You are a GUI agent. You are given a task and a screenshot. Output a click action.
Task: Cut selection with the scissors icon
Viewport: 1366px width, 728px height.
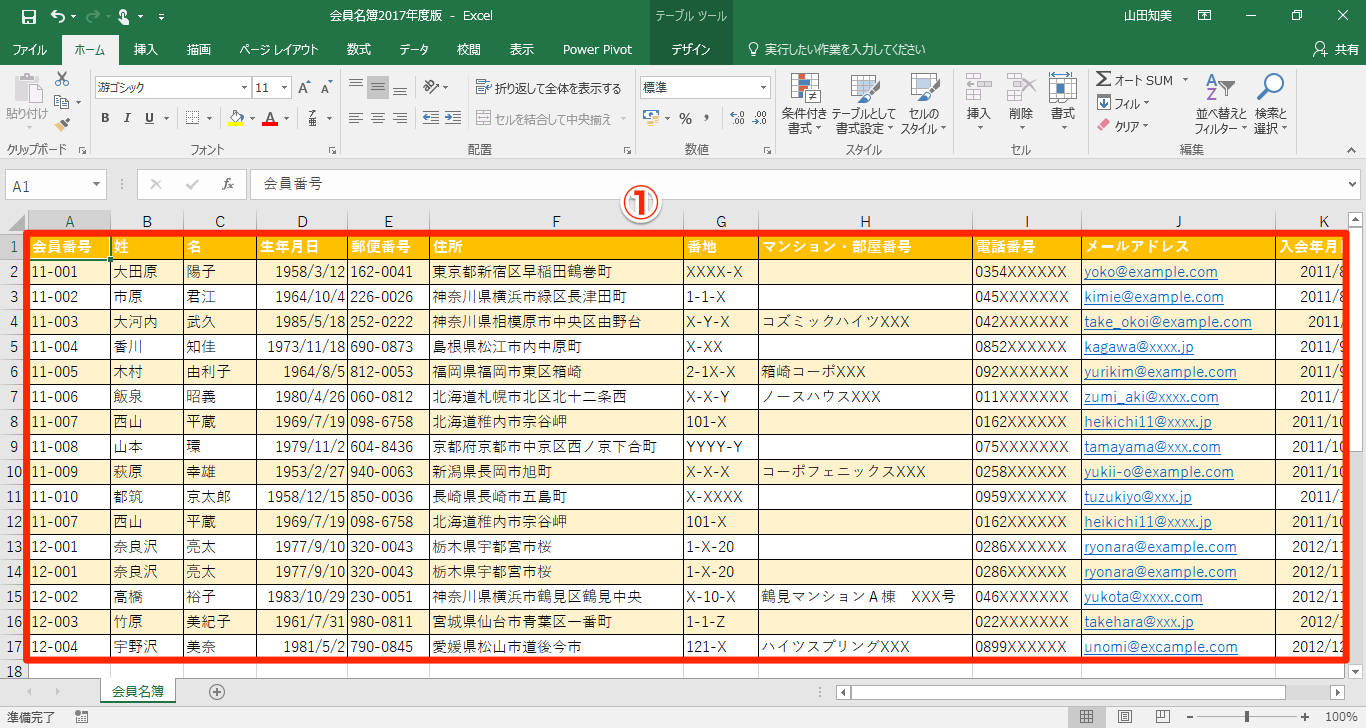pyautogui.click(x=62, y=79)
